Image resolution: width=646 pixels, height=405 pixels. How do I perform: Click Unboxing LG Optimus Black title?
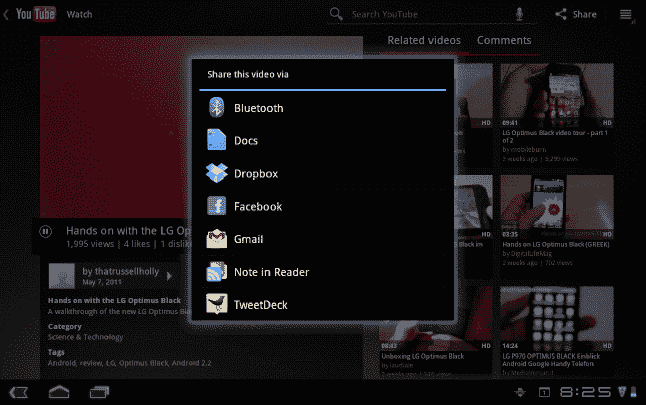click(x=423, y=356)
